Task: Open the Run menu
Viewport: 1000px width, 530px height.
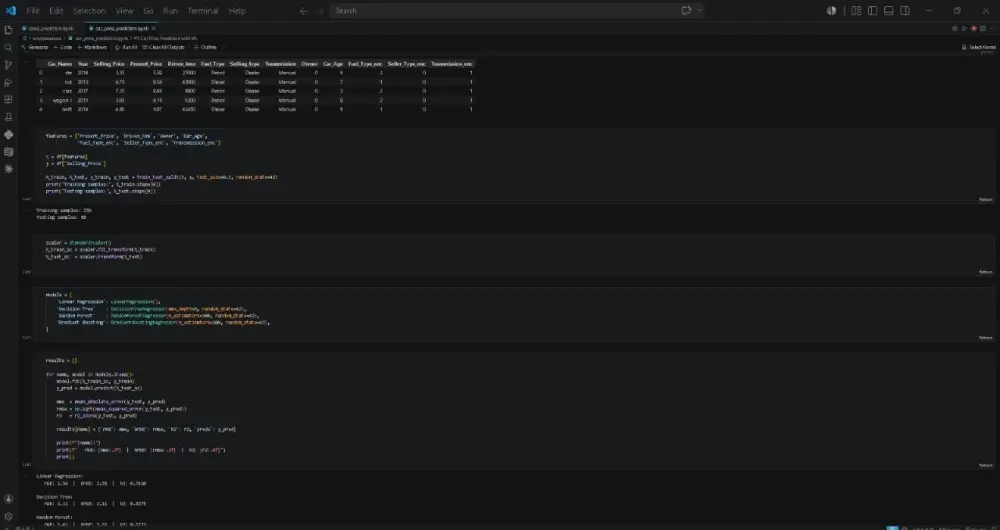Action: click(x=170, y=11)
